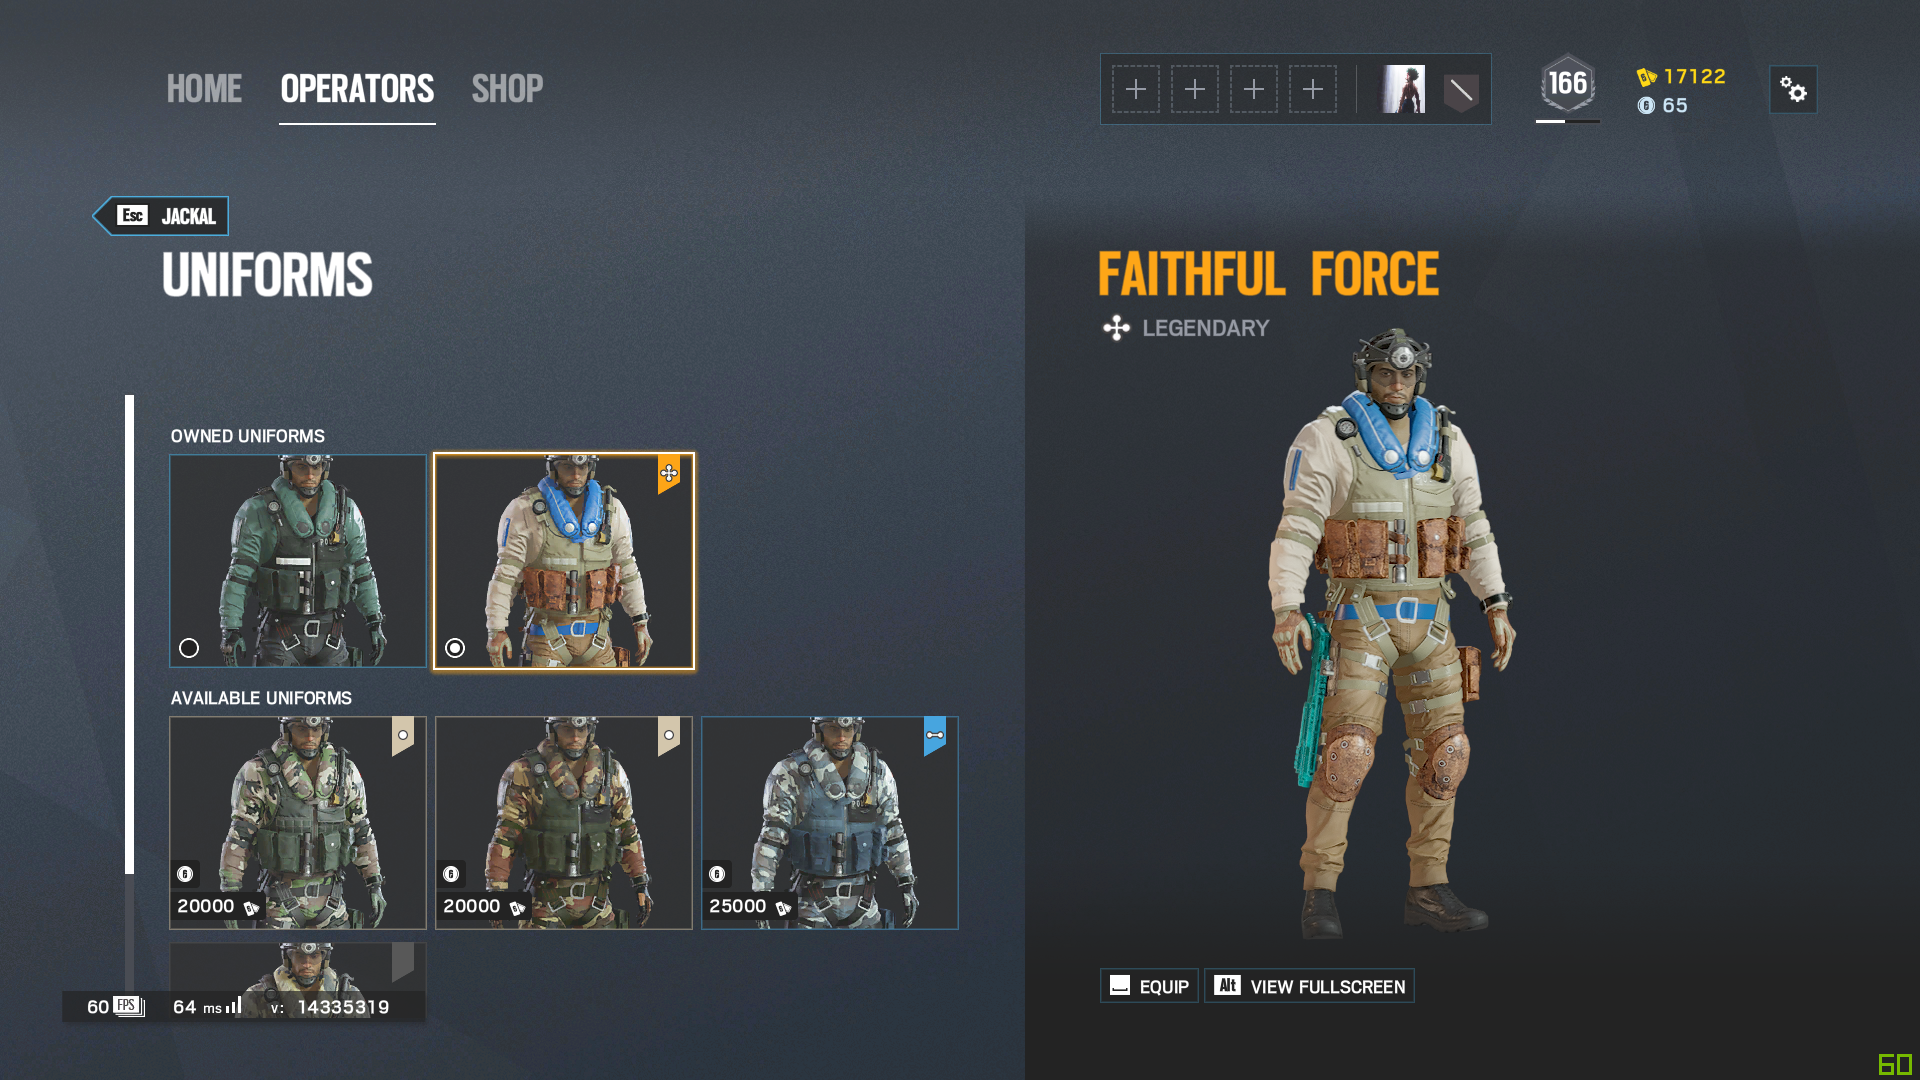Click the rank badge icon beside portrait

1461,93
